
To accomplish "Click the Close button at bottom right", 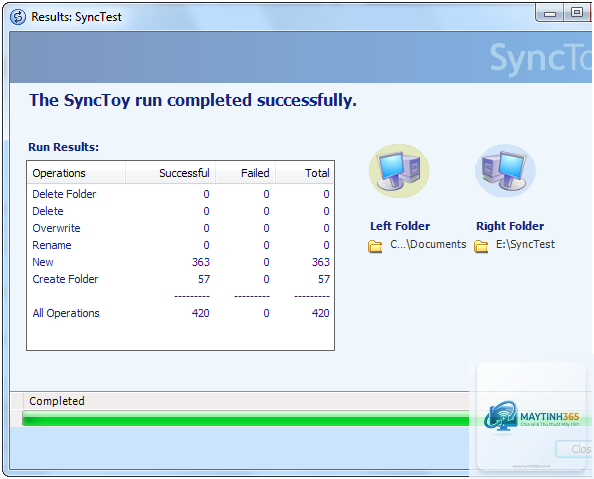I will 574,449.
